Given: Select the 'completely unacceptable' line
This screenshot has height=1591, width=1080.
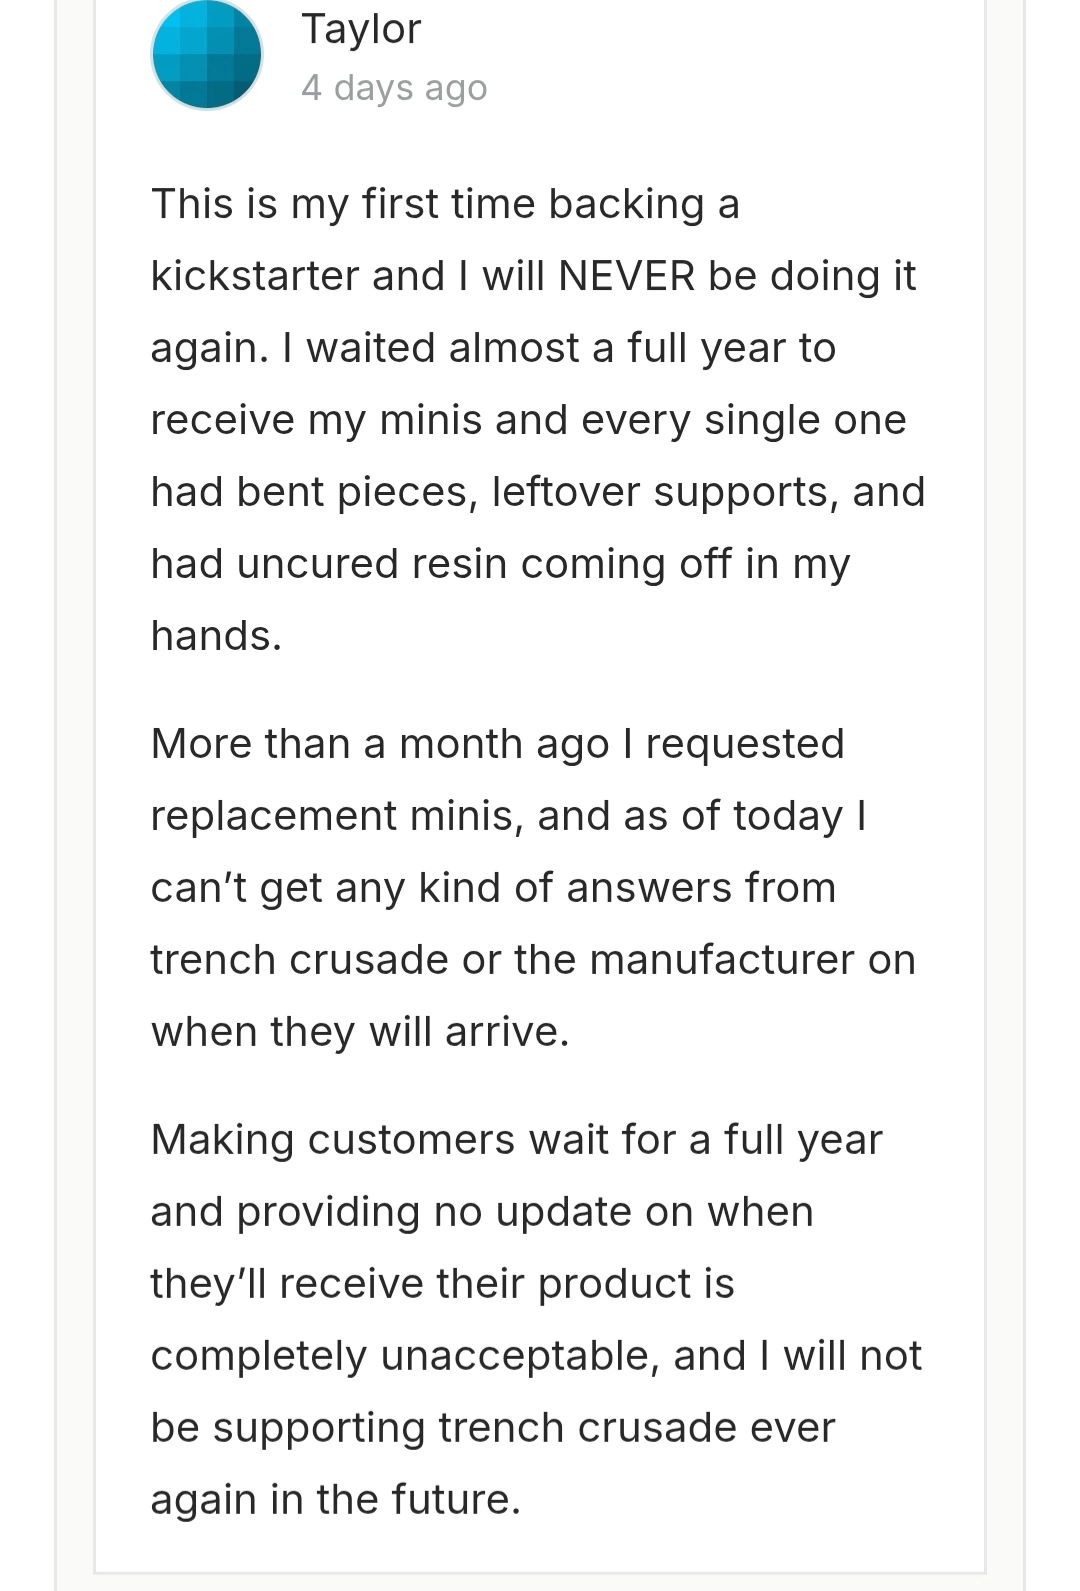Looking at the screenshot, I should (536, 1357).
